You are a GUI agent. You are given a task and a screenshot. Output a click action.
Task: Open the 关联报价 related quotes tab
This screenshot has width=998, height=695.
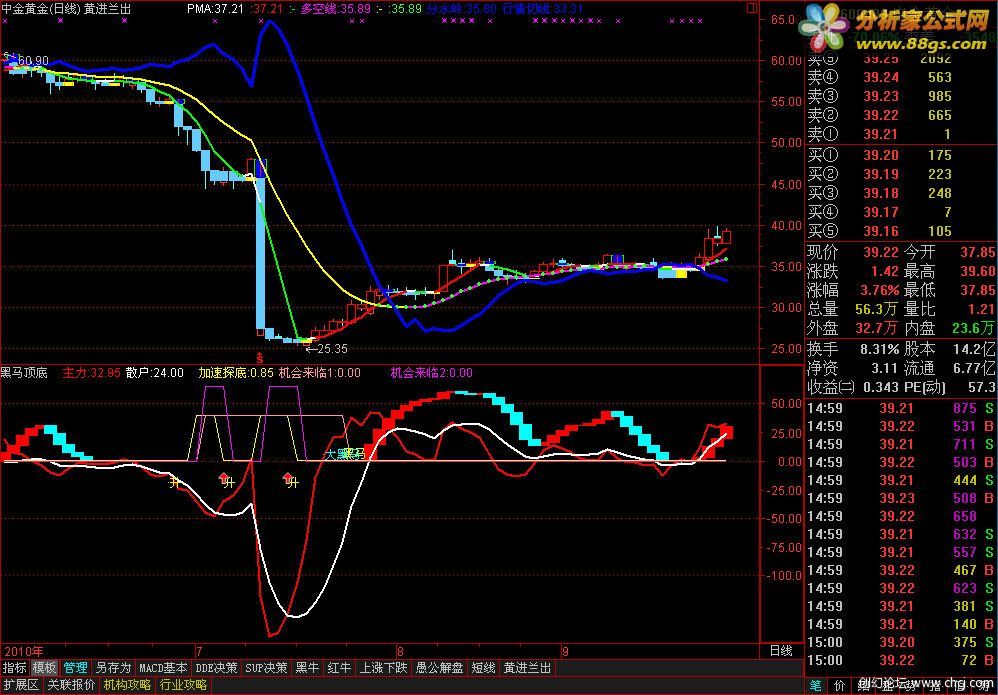point(71,685)
